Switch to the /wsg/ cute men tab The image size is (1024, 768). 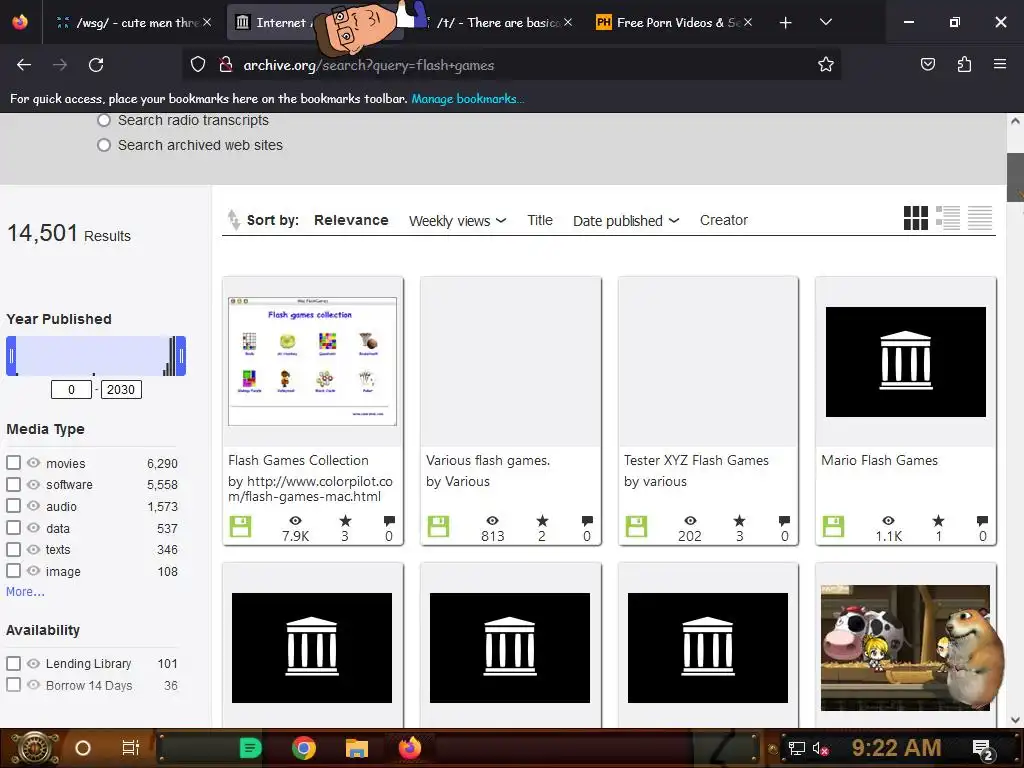click(134, 22)
